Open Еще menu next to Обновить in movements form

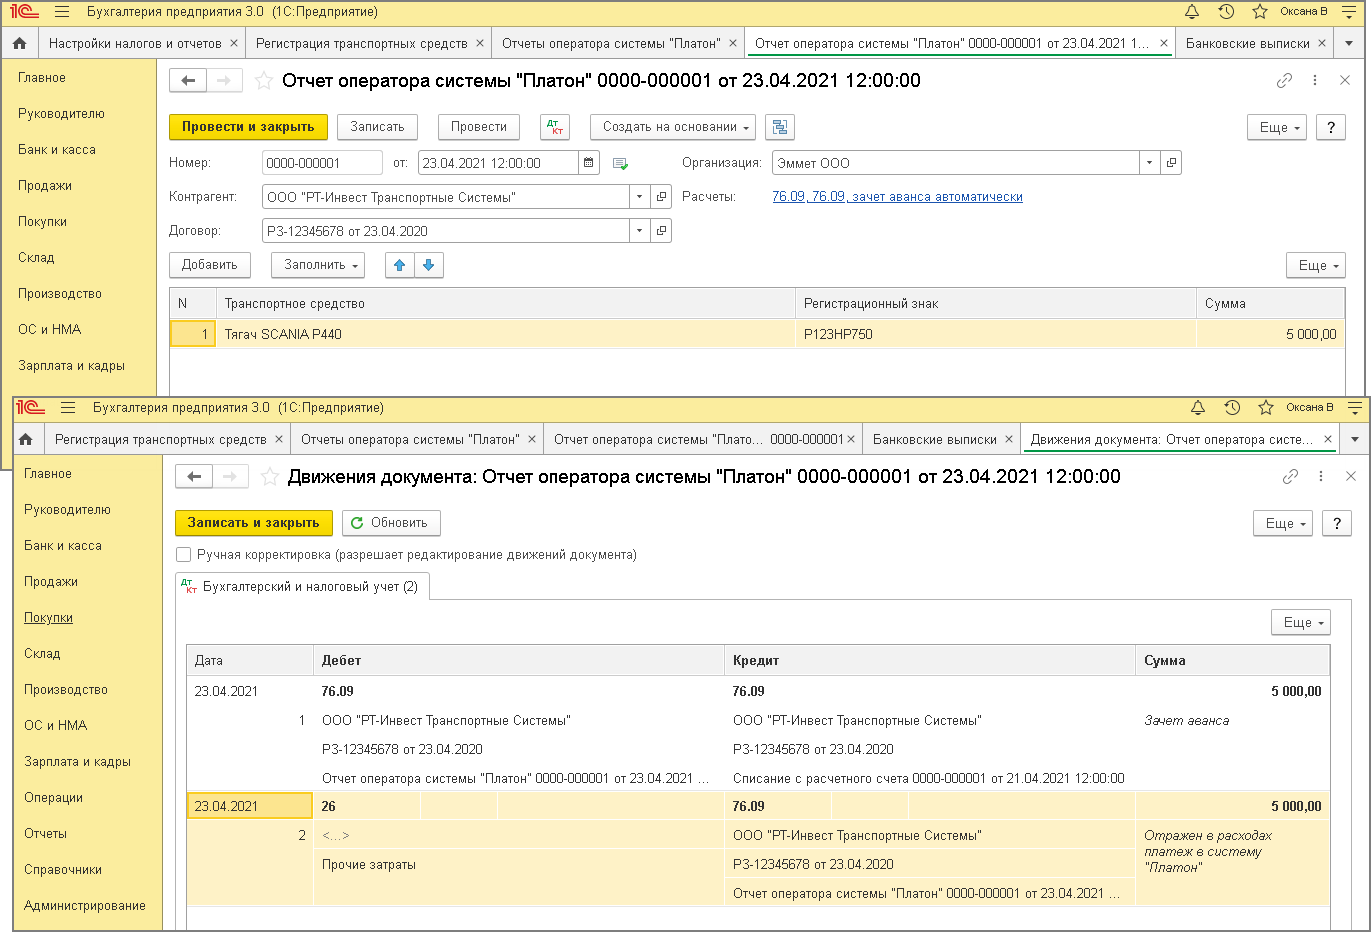[1283, 523]
